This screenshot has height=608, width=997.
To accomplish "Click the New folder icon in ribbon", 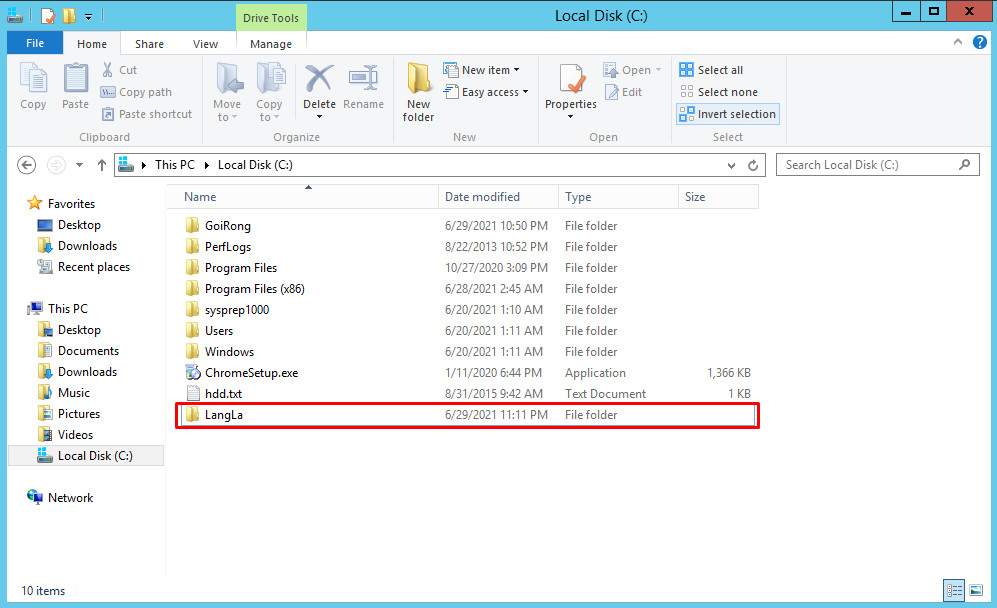I will point(418,92).
